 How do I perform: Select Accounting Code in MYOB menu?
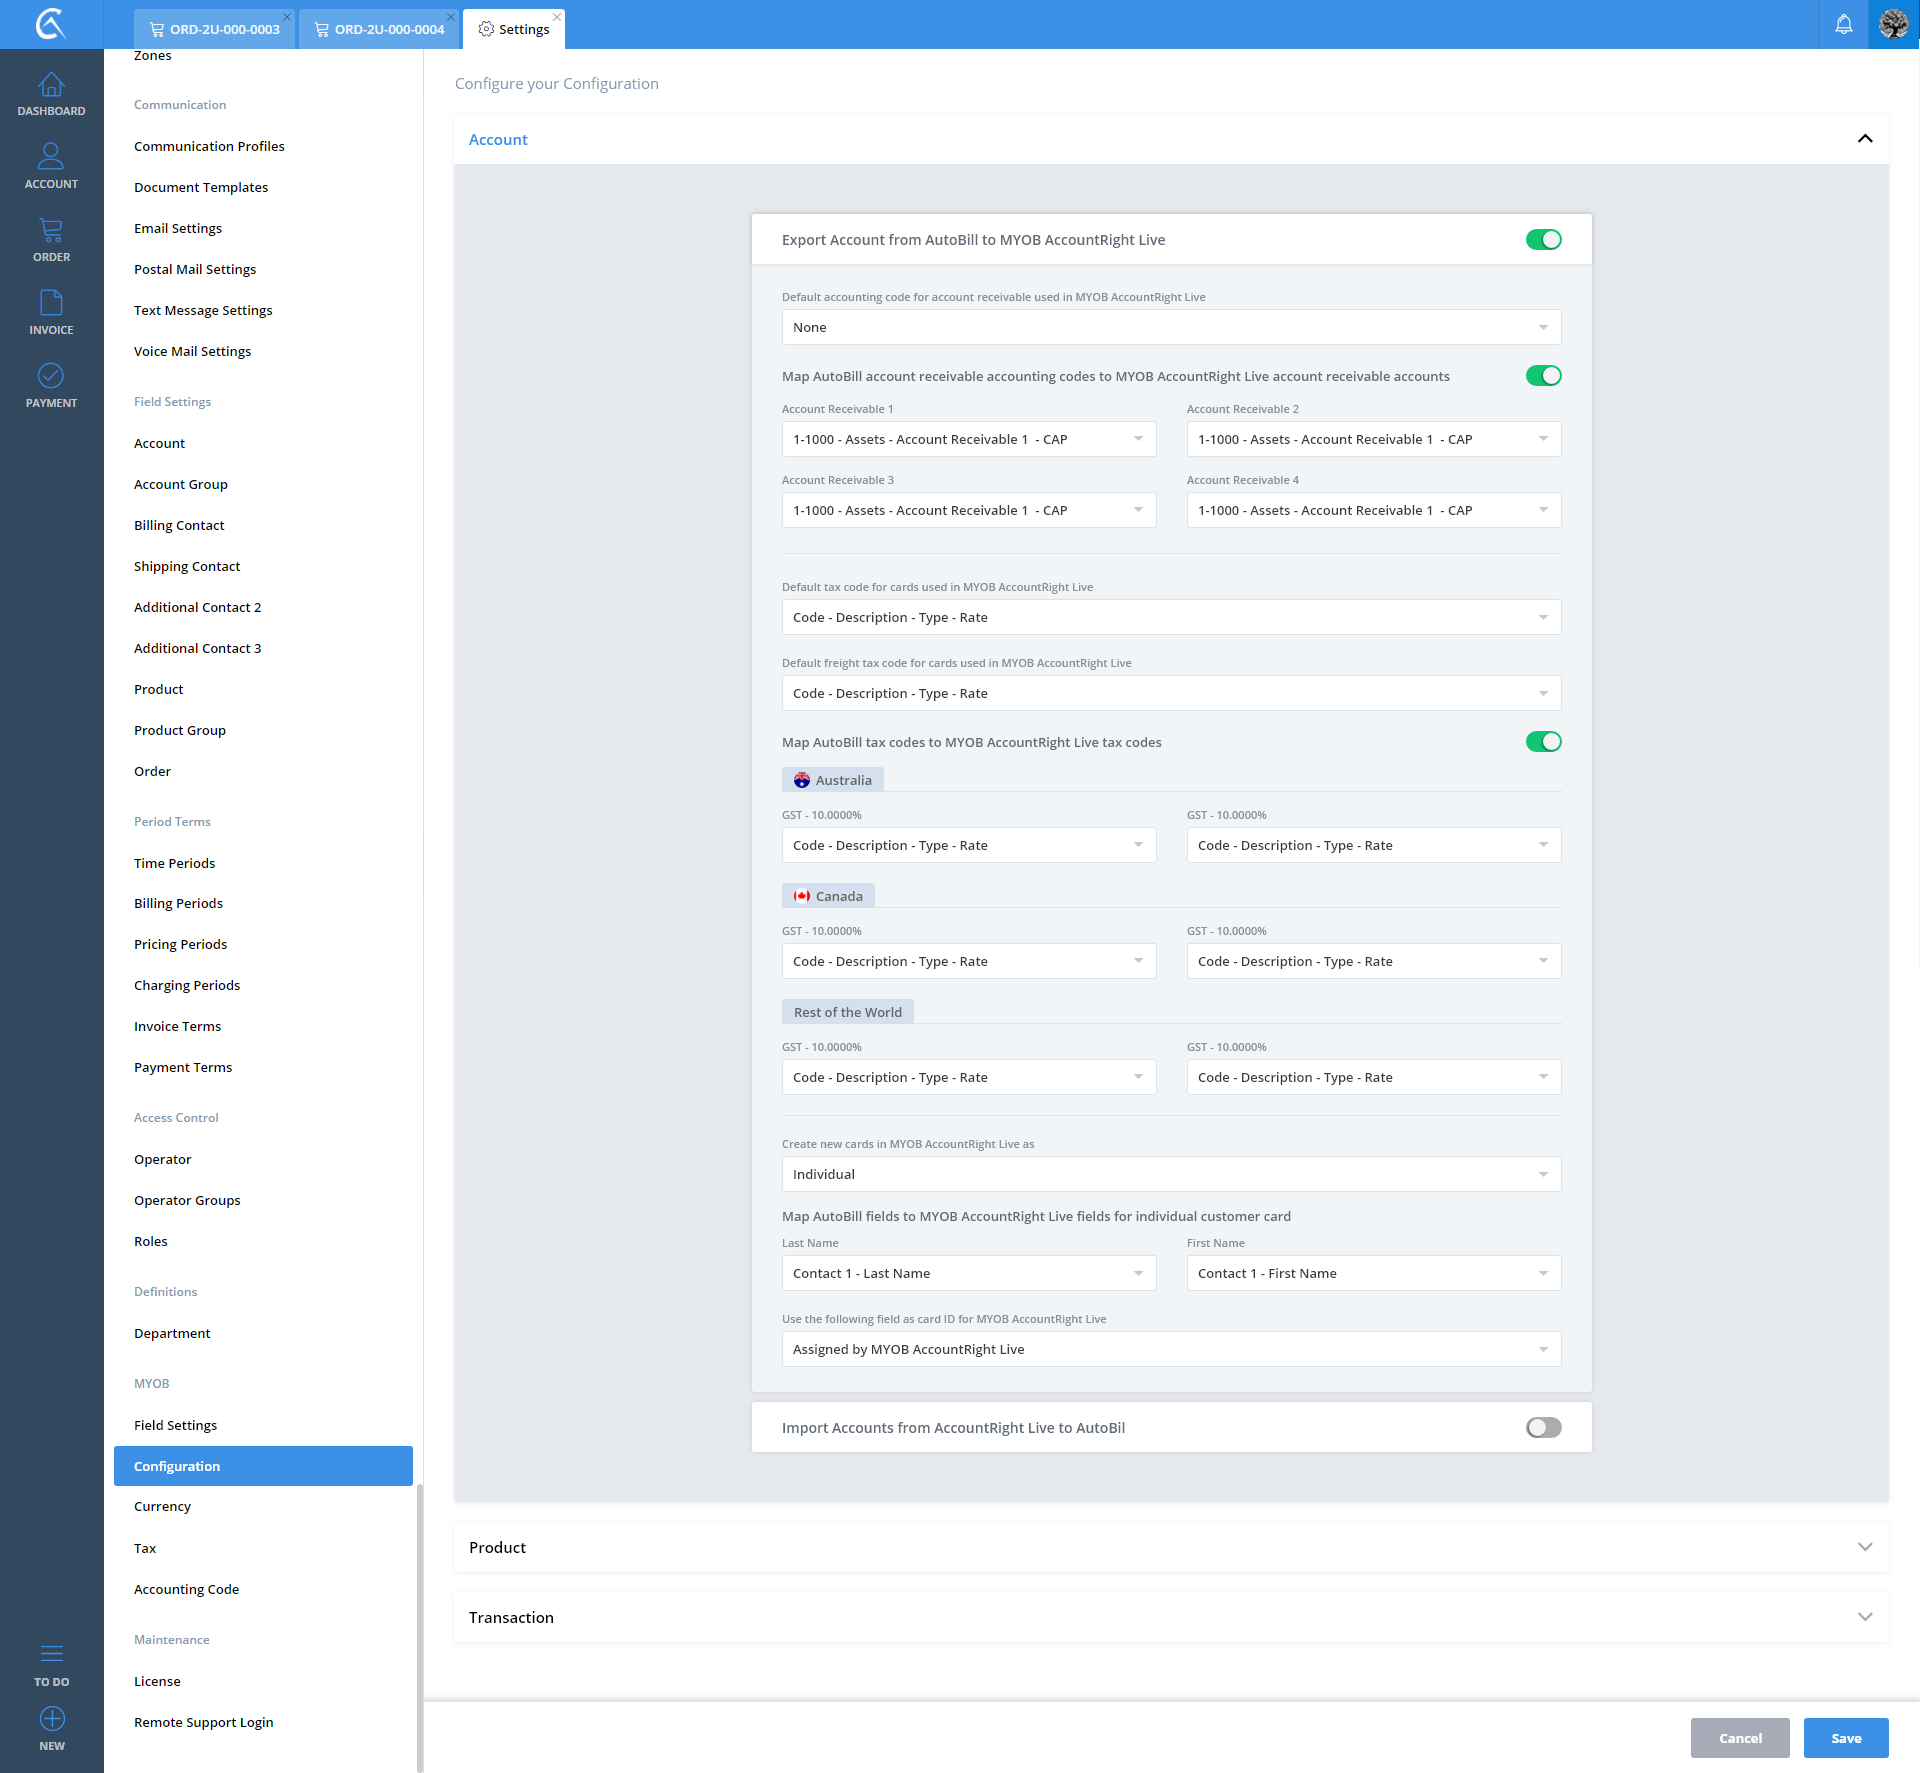(186, 1589)
